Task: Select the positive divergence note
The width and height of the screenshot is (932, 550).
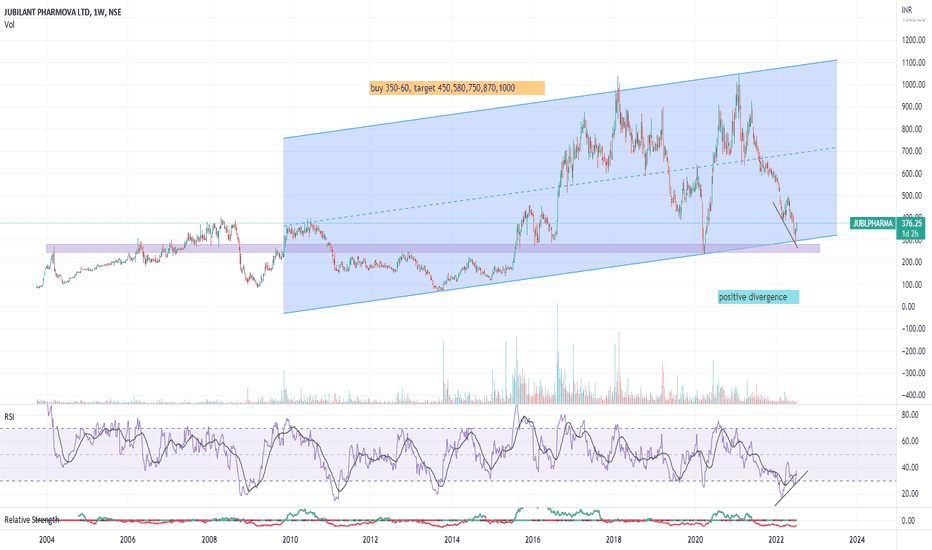Action: [758, 297]
